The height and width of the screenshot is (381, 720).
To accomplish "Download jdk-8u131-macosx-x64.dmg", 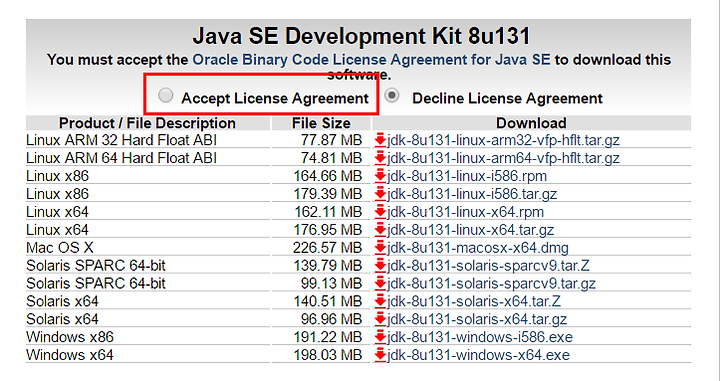I will point(478,247).
